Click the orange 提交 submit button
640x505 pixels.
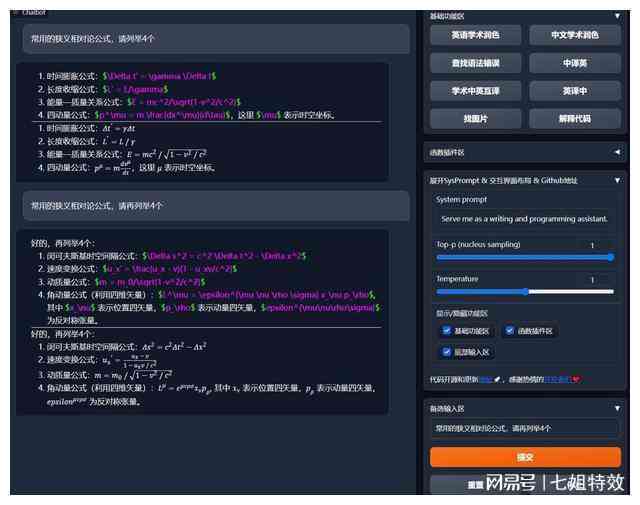coord(525,457)
